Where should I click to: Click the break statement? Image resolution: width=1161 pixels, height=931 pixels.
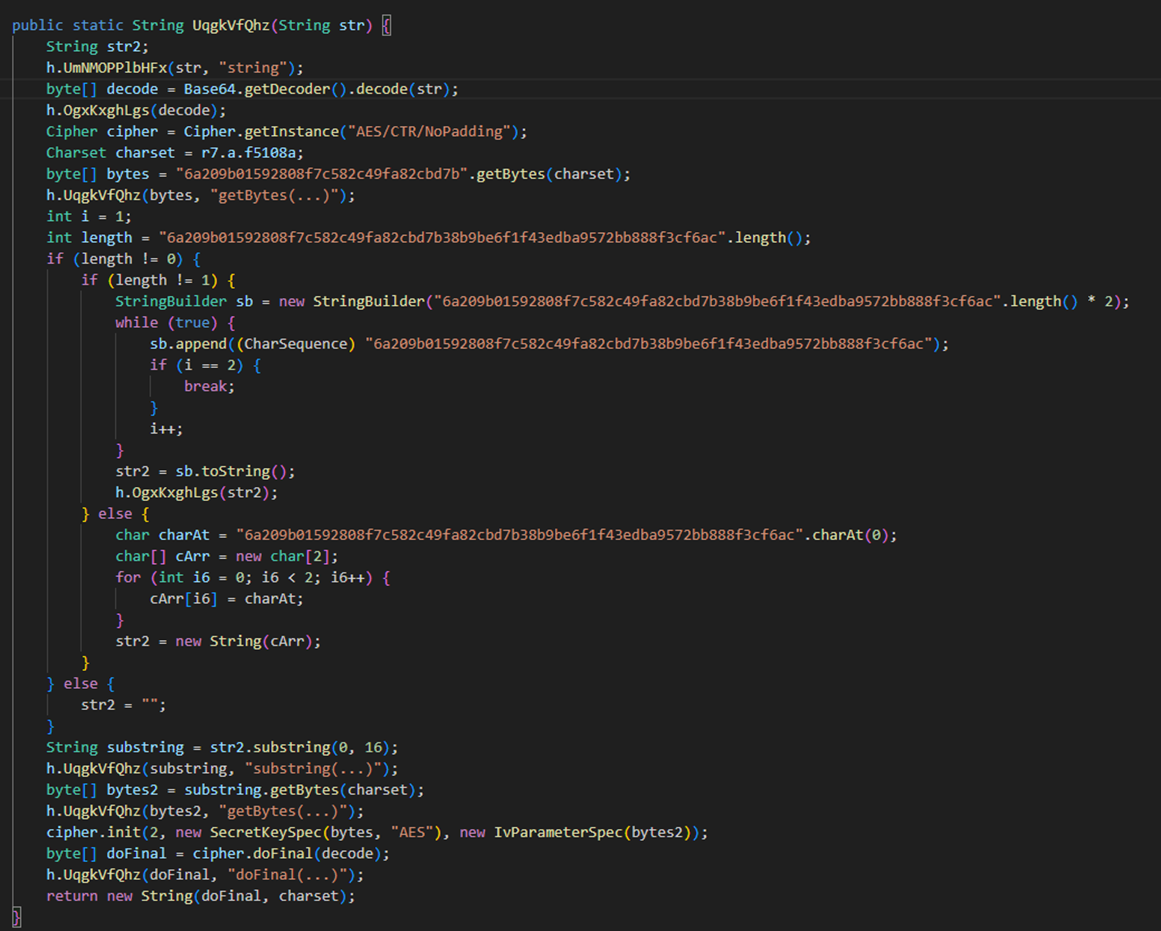[x=209, y=387]
